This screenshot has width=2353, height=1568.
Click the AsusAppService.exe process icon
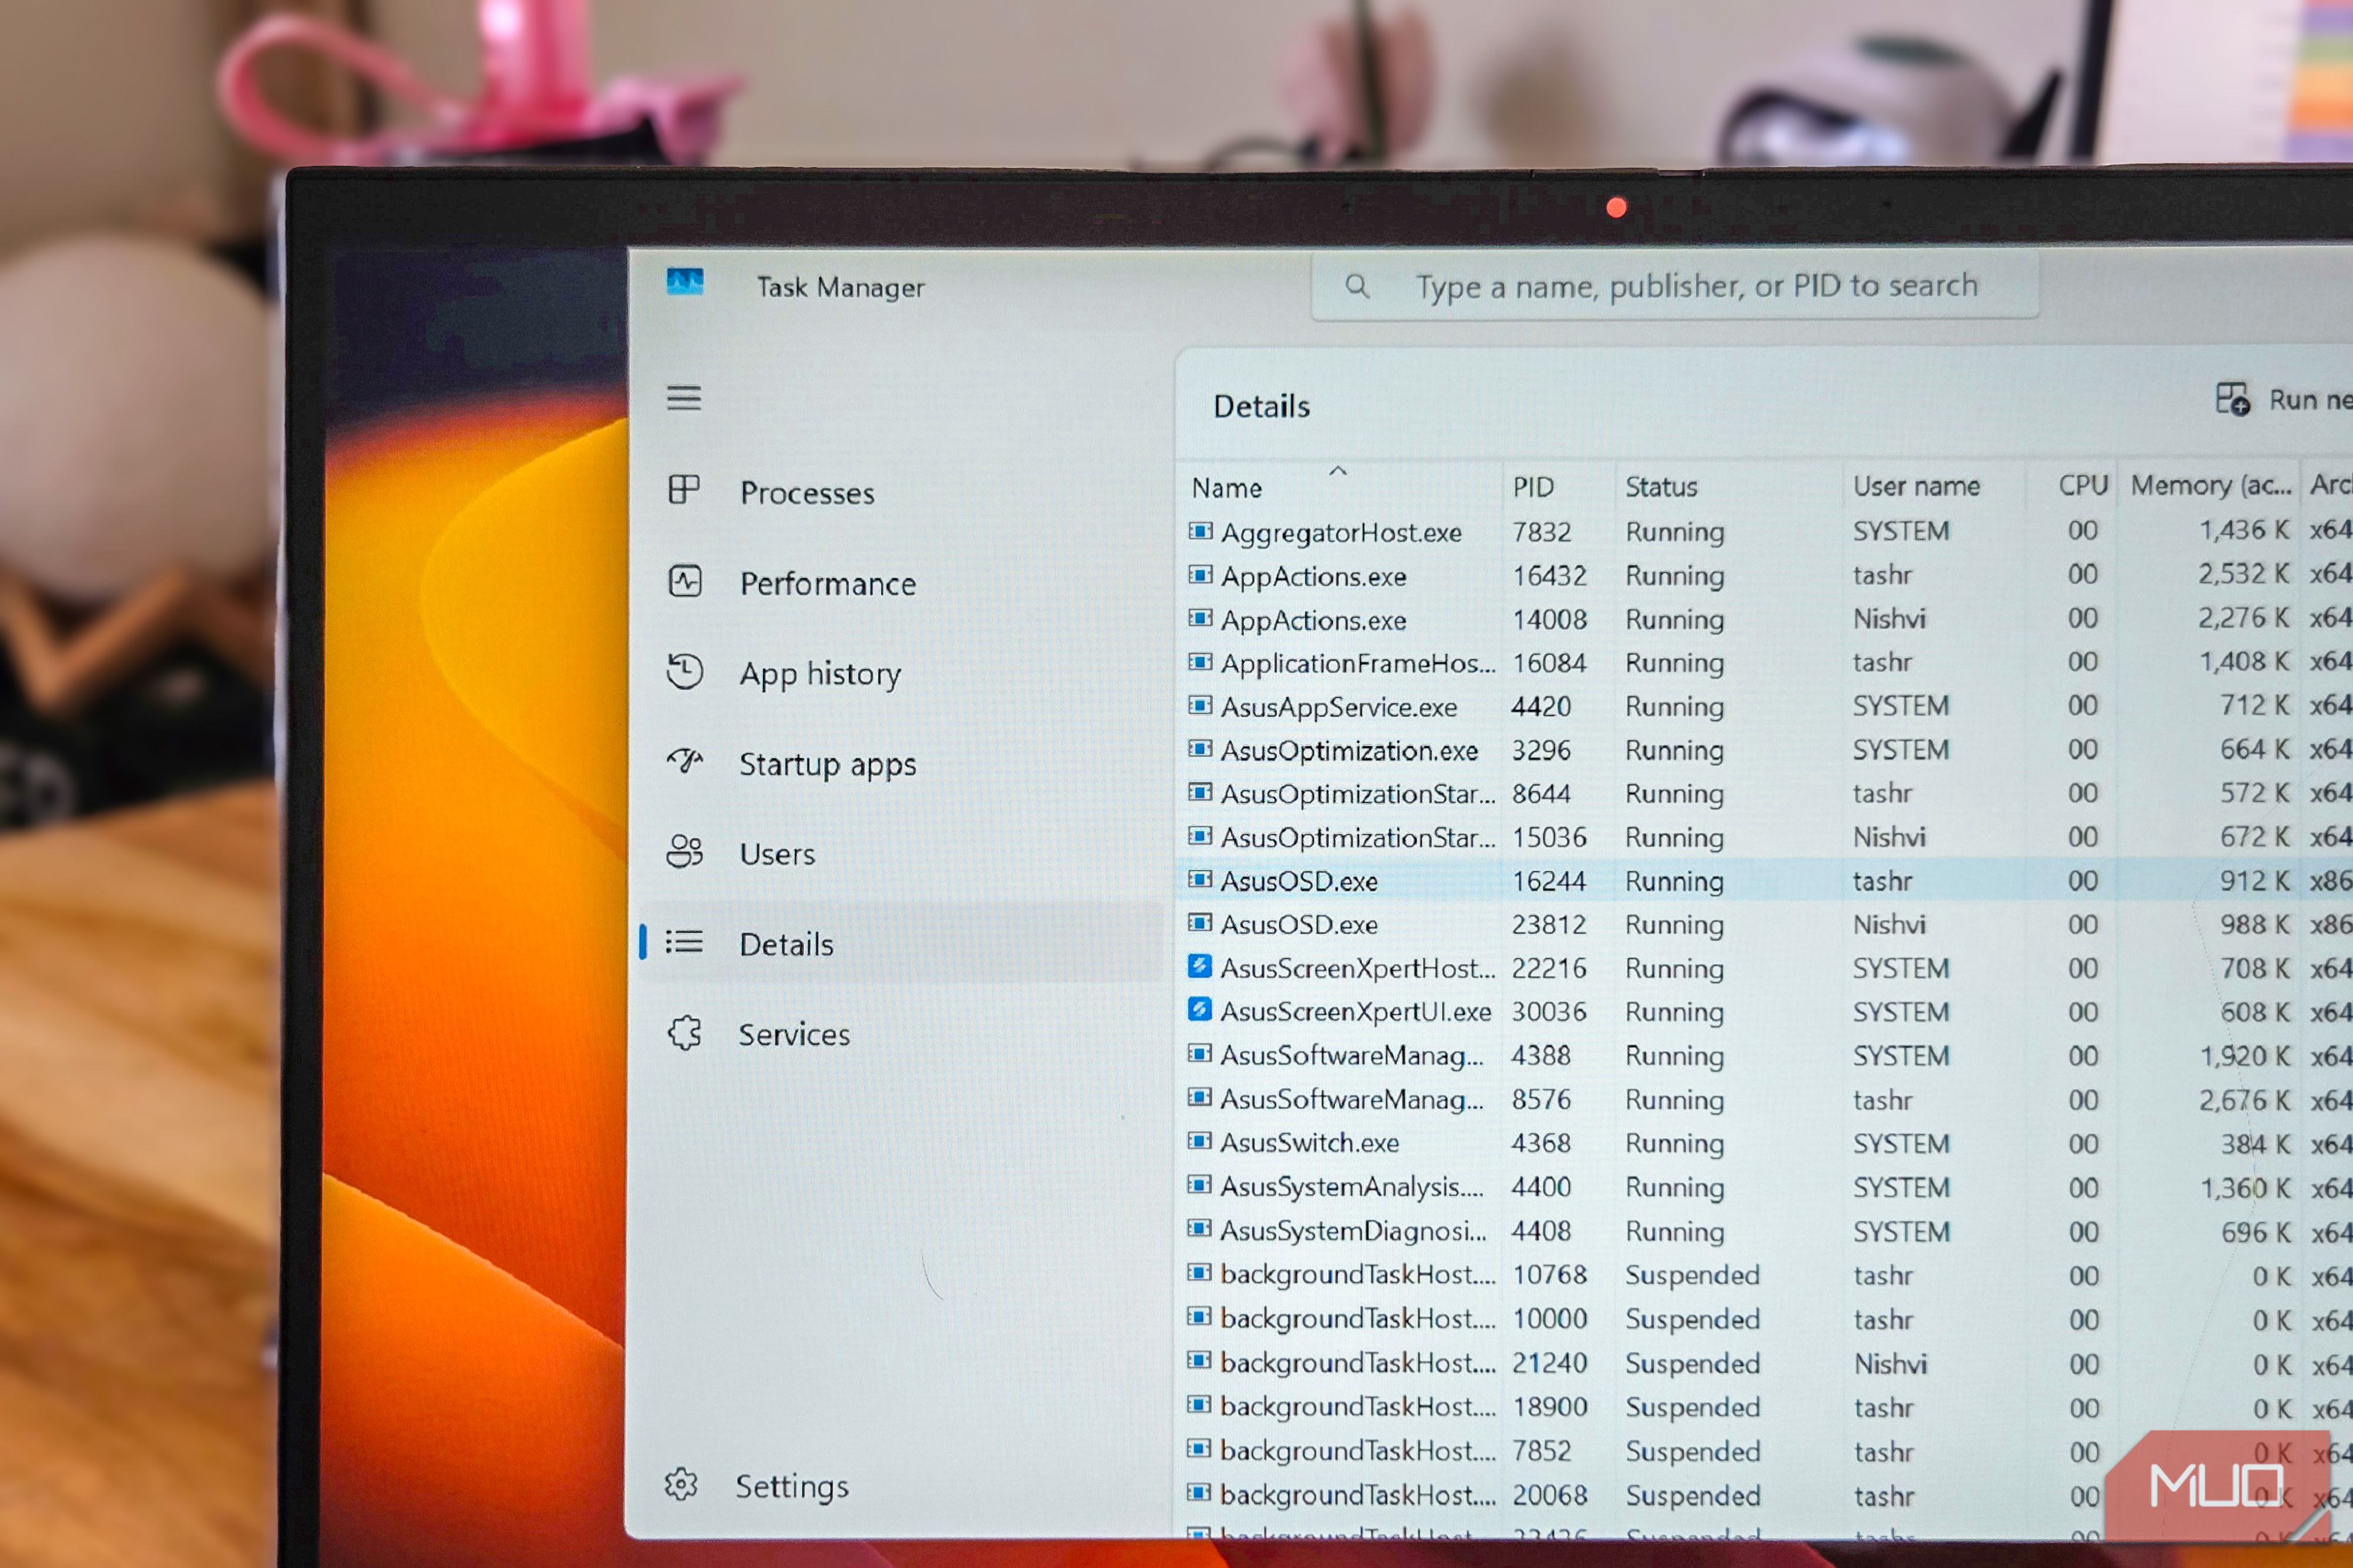coord(1200,705)
